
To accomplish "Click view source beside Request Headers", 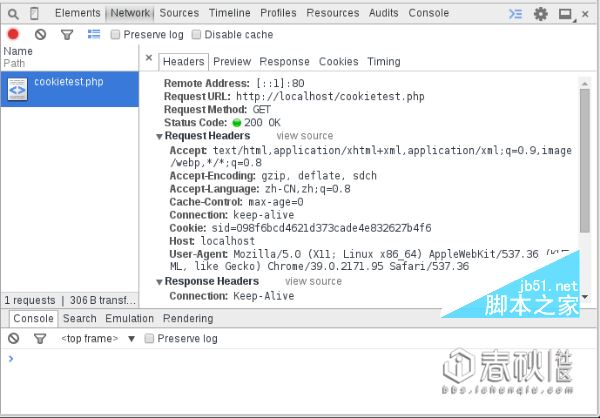I will (x=305, y=136).
